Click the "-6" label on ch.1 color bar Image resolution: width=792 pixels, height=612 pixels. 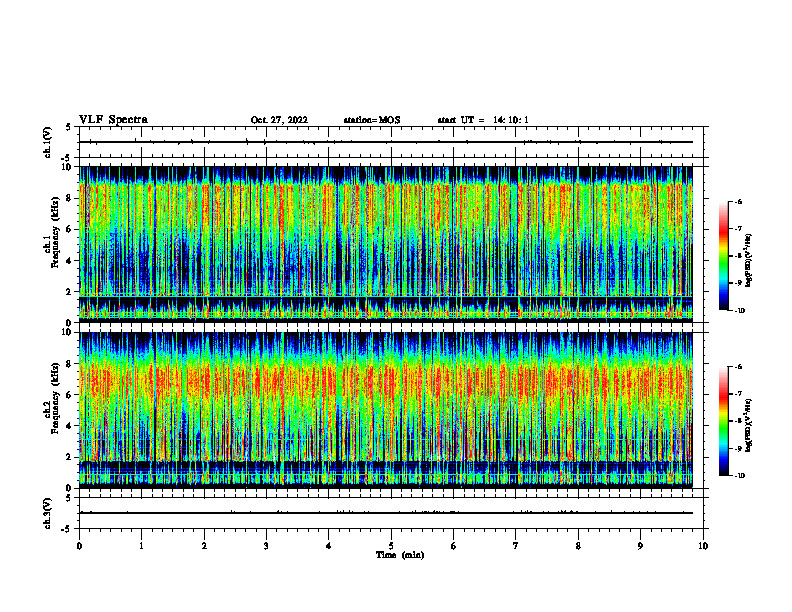pyautogui.click(x=738, y=202)
